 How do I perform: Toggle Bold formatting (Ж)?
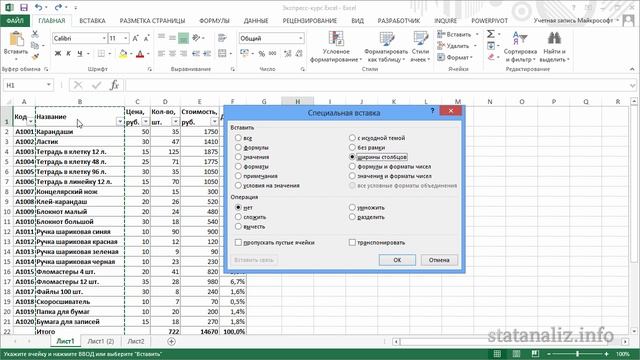point(58,53)
